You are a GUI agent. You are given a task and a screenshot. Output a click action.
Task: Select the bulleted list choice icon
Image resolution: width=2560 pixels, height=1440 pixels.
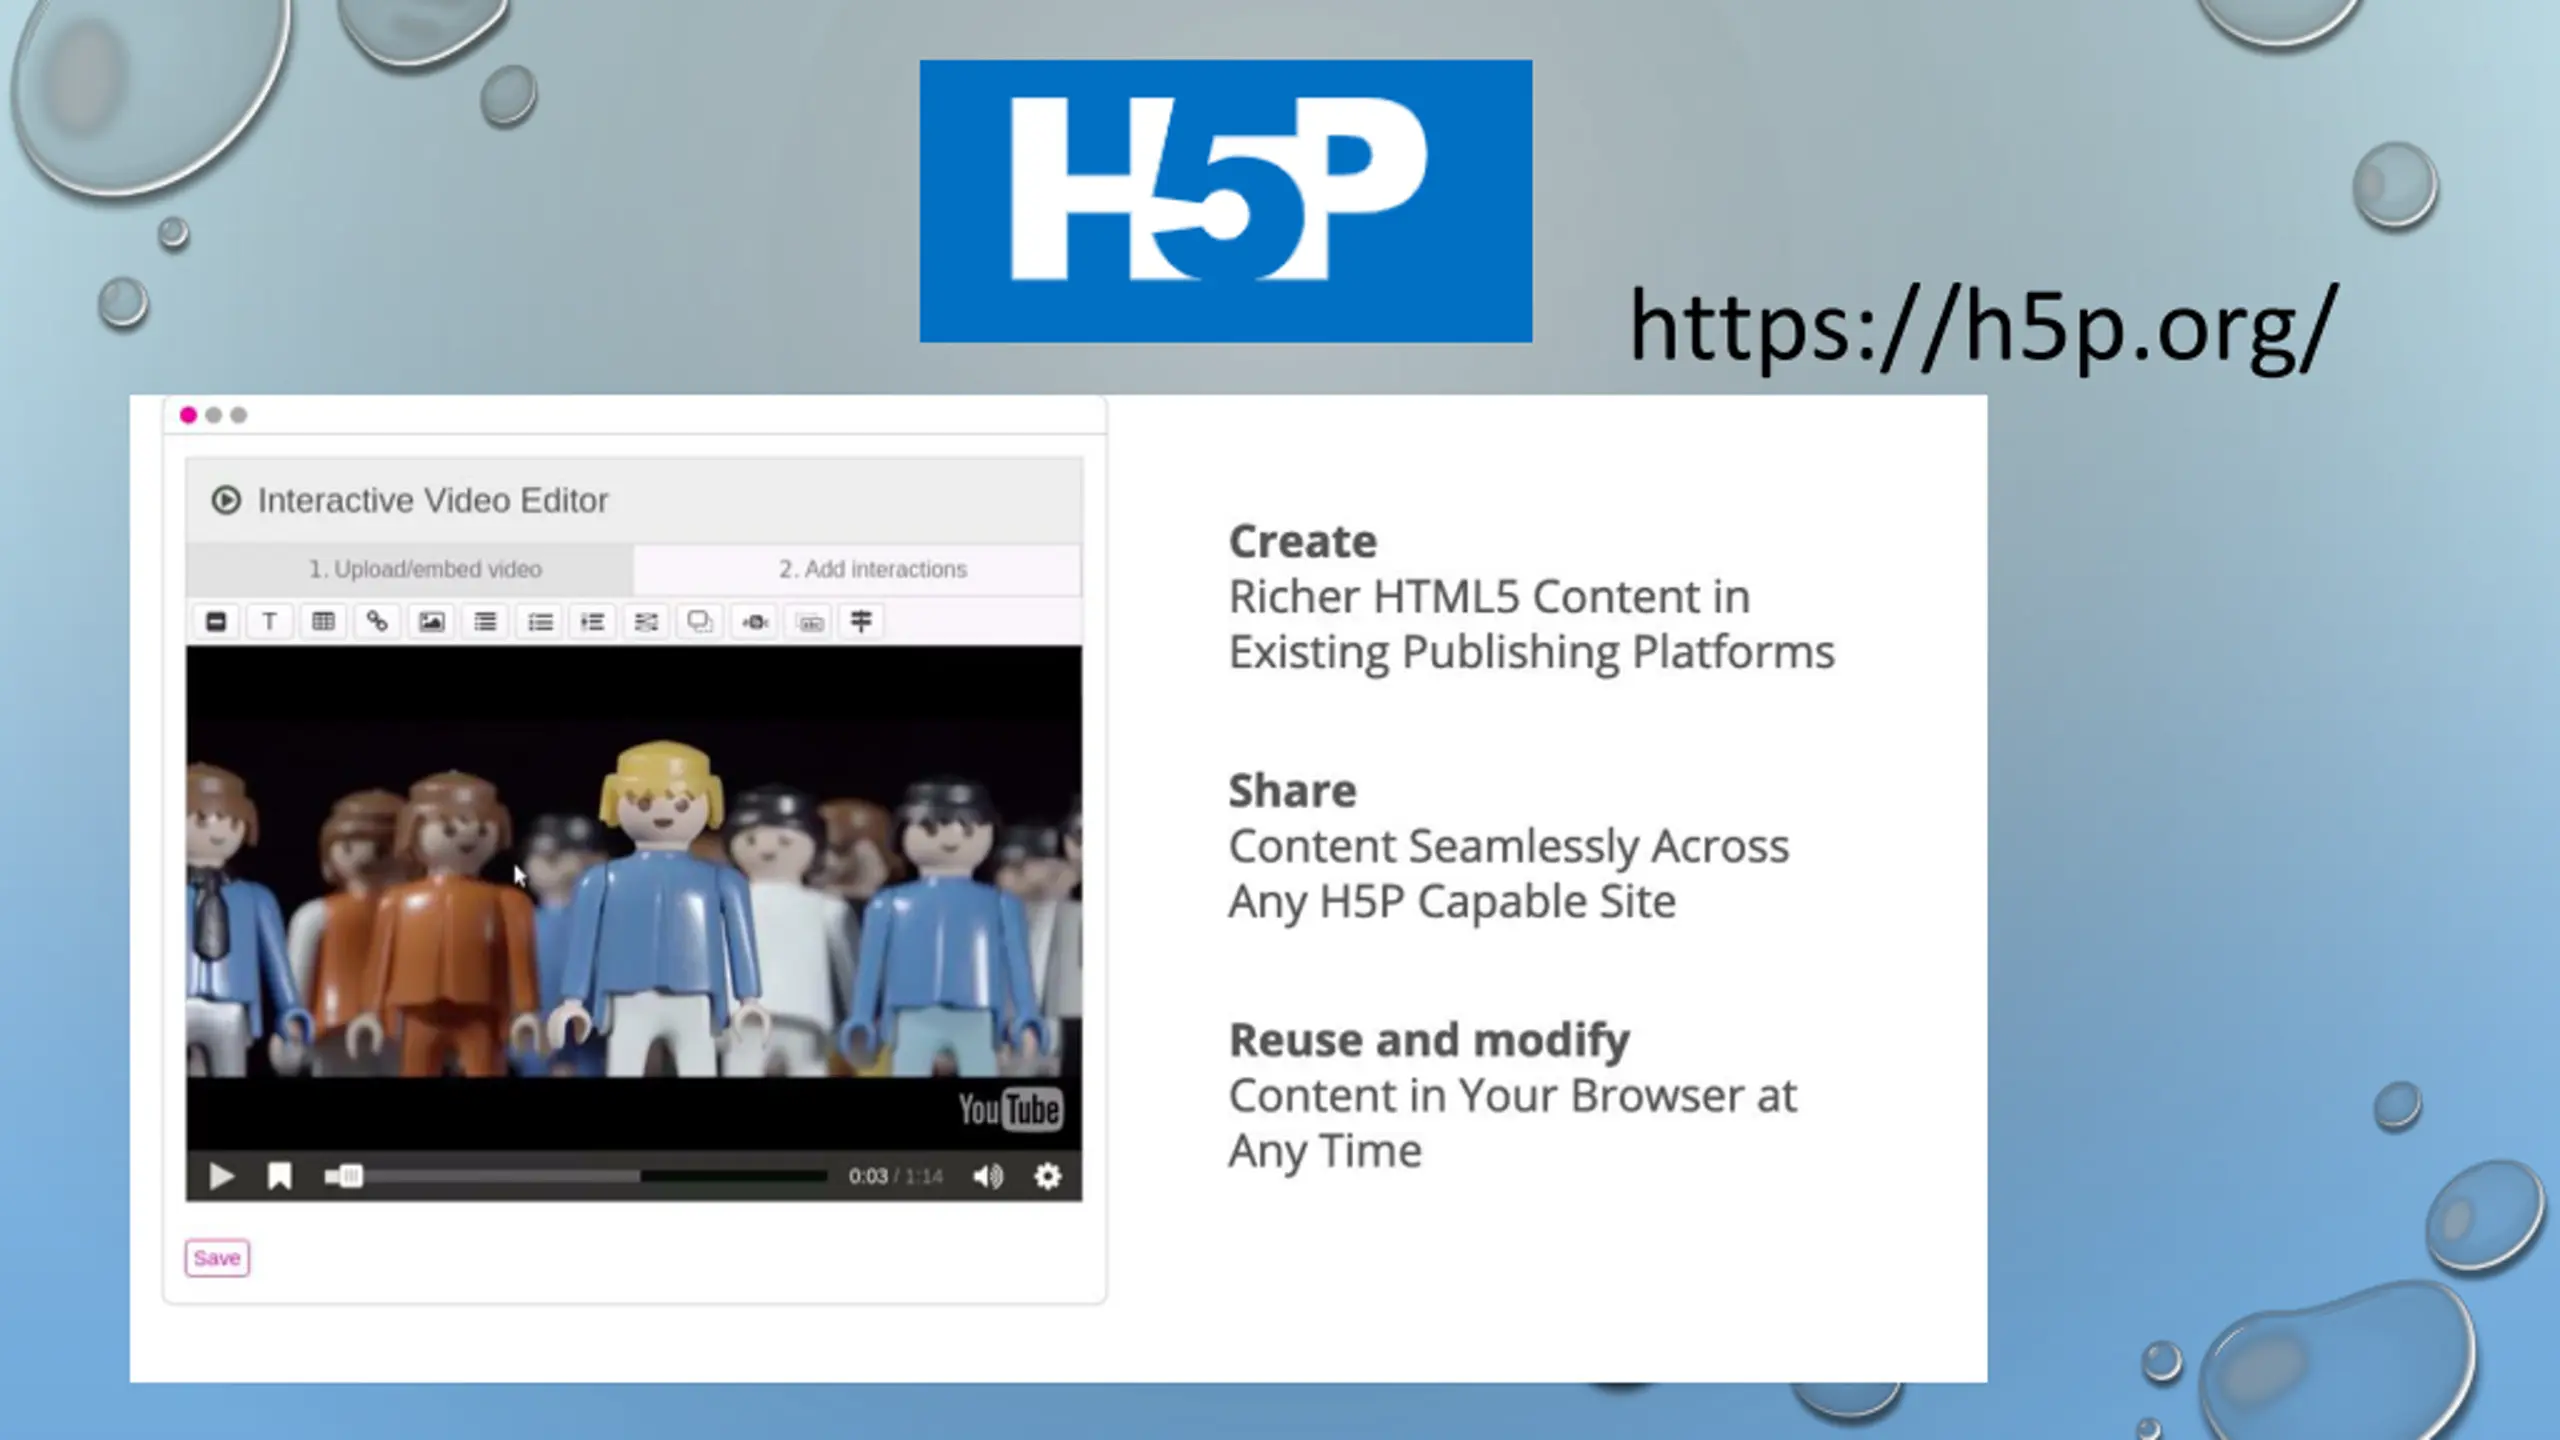[x=540, y=622]
